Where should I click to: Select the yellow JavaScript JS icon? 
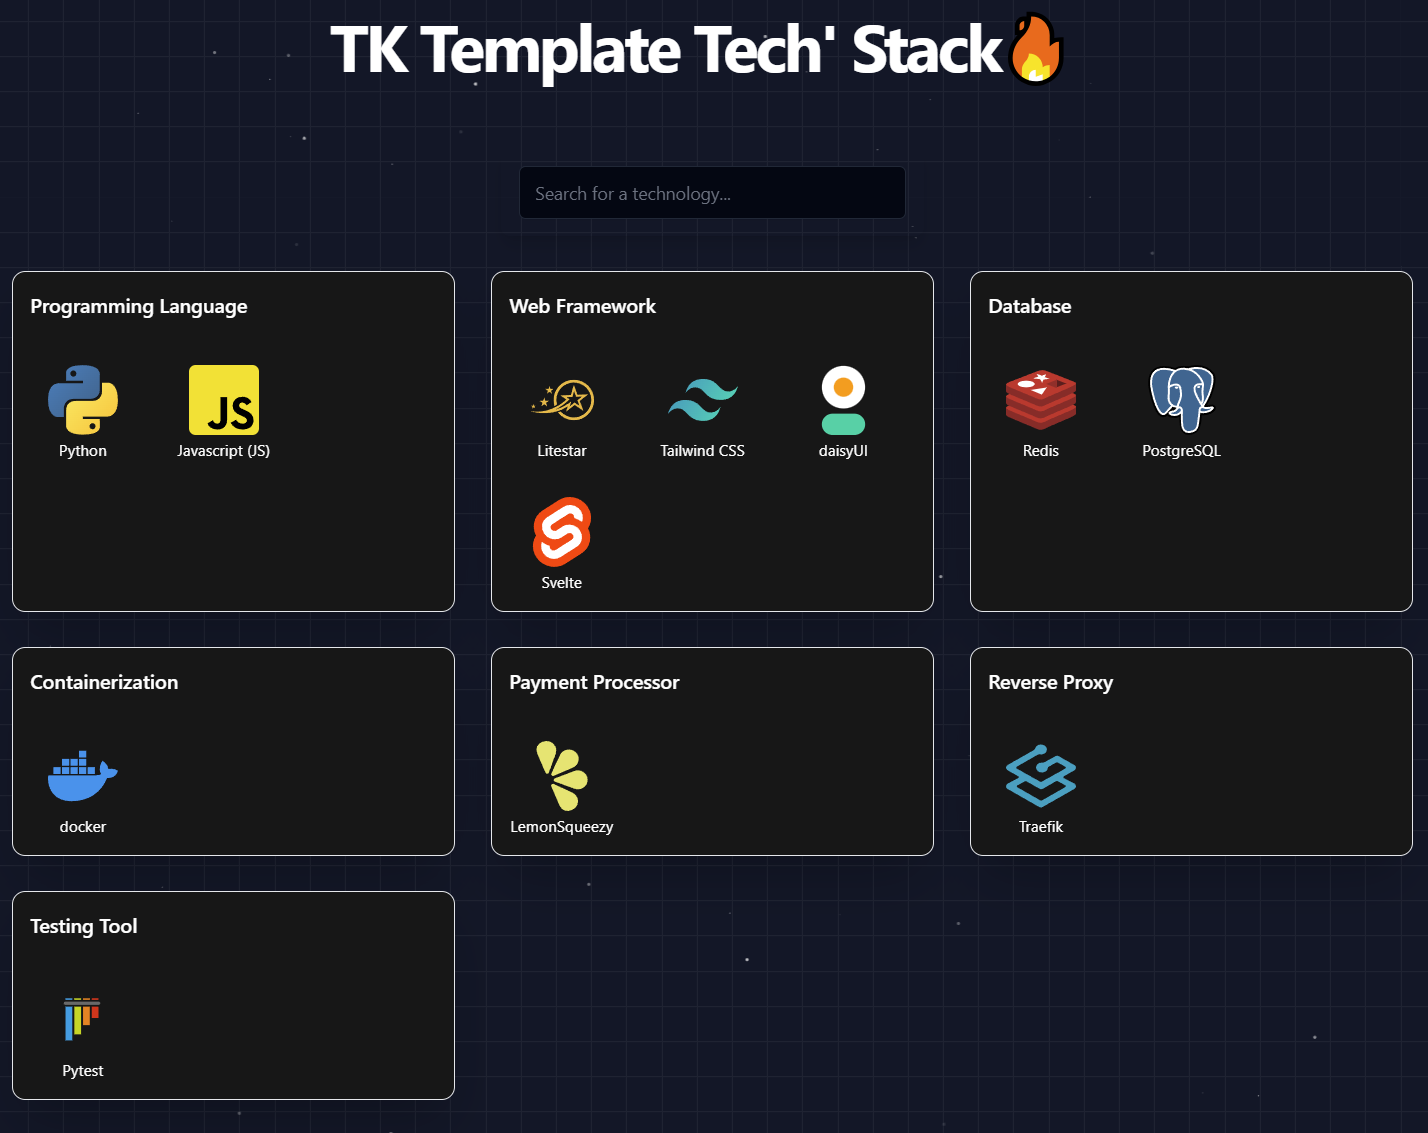click(224, 400)
